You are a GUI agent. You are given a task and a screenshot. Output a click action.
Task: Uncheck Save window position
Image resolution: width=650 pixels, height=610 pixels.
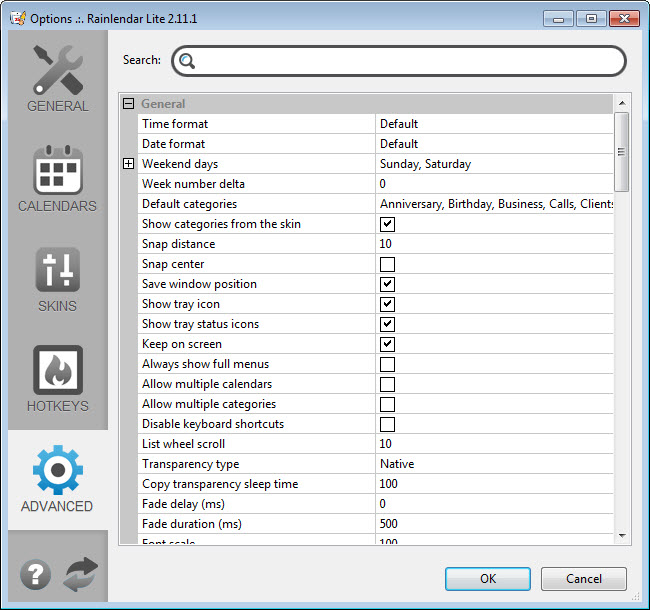click(387, 284)
